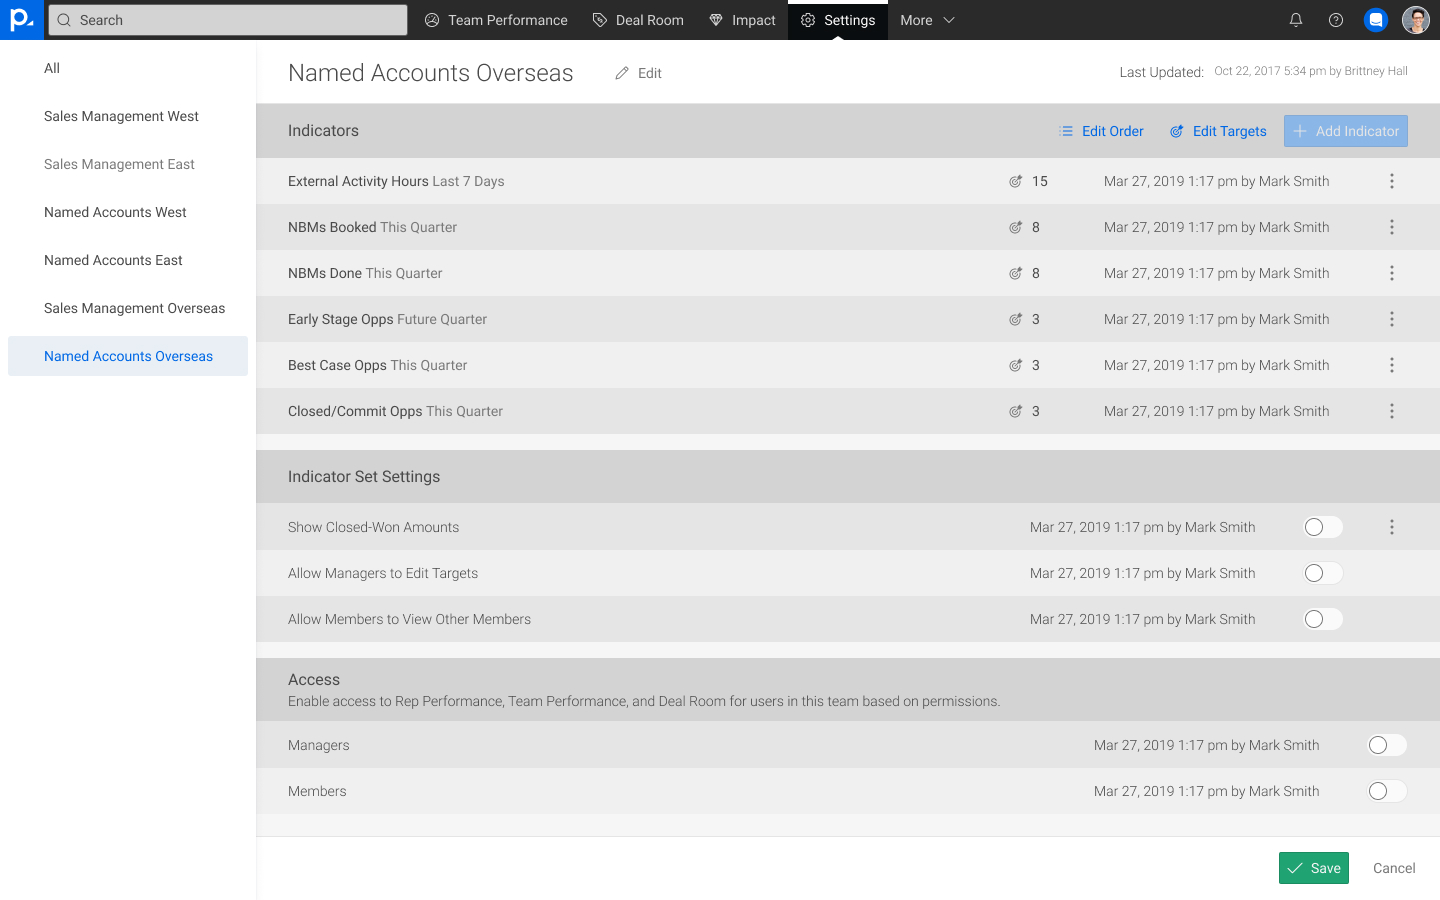Click the Add Indicator button
The image size is (1440, 900).
[1345, 131]
